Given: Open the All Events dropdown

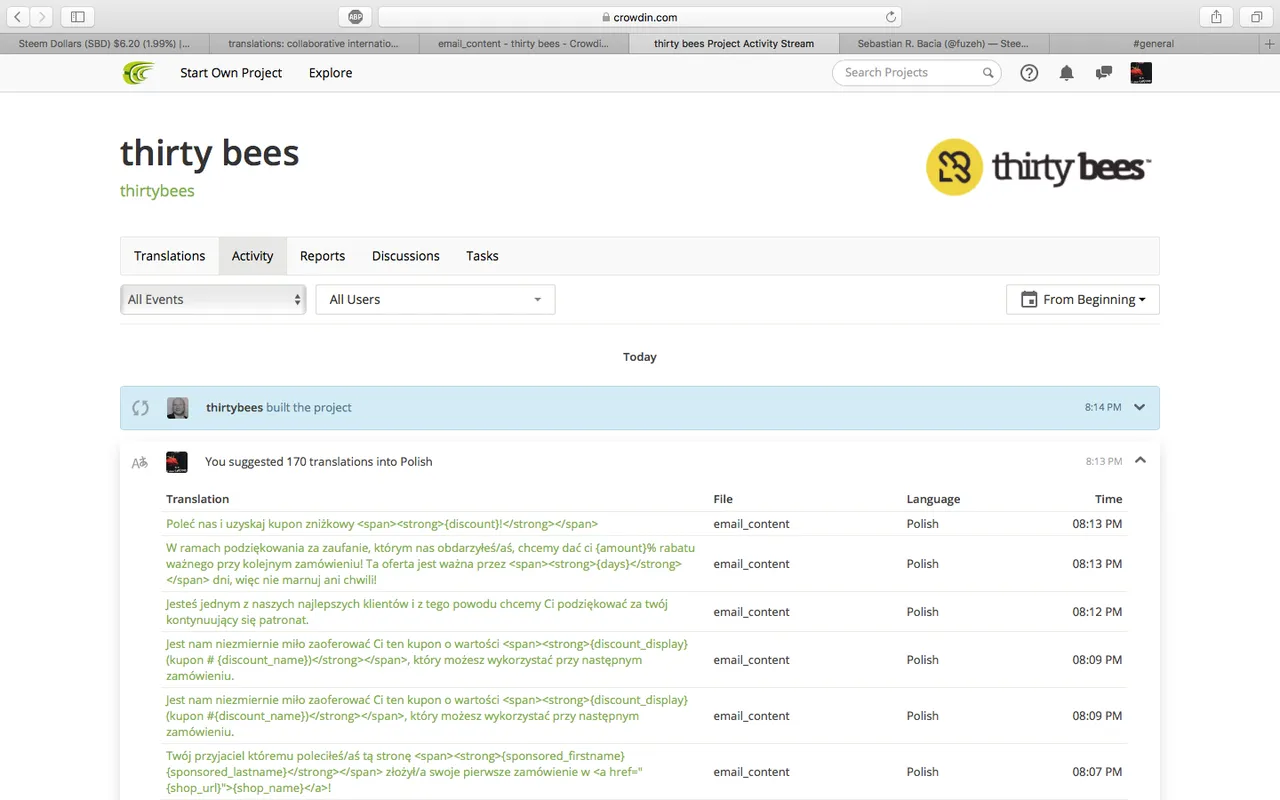Looking at the screenshot, I should pos(213,300).
